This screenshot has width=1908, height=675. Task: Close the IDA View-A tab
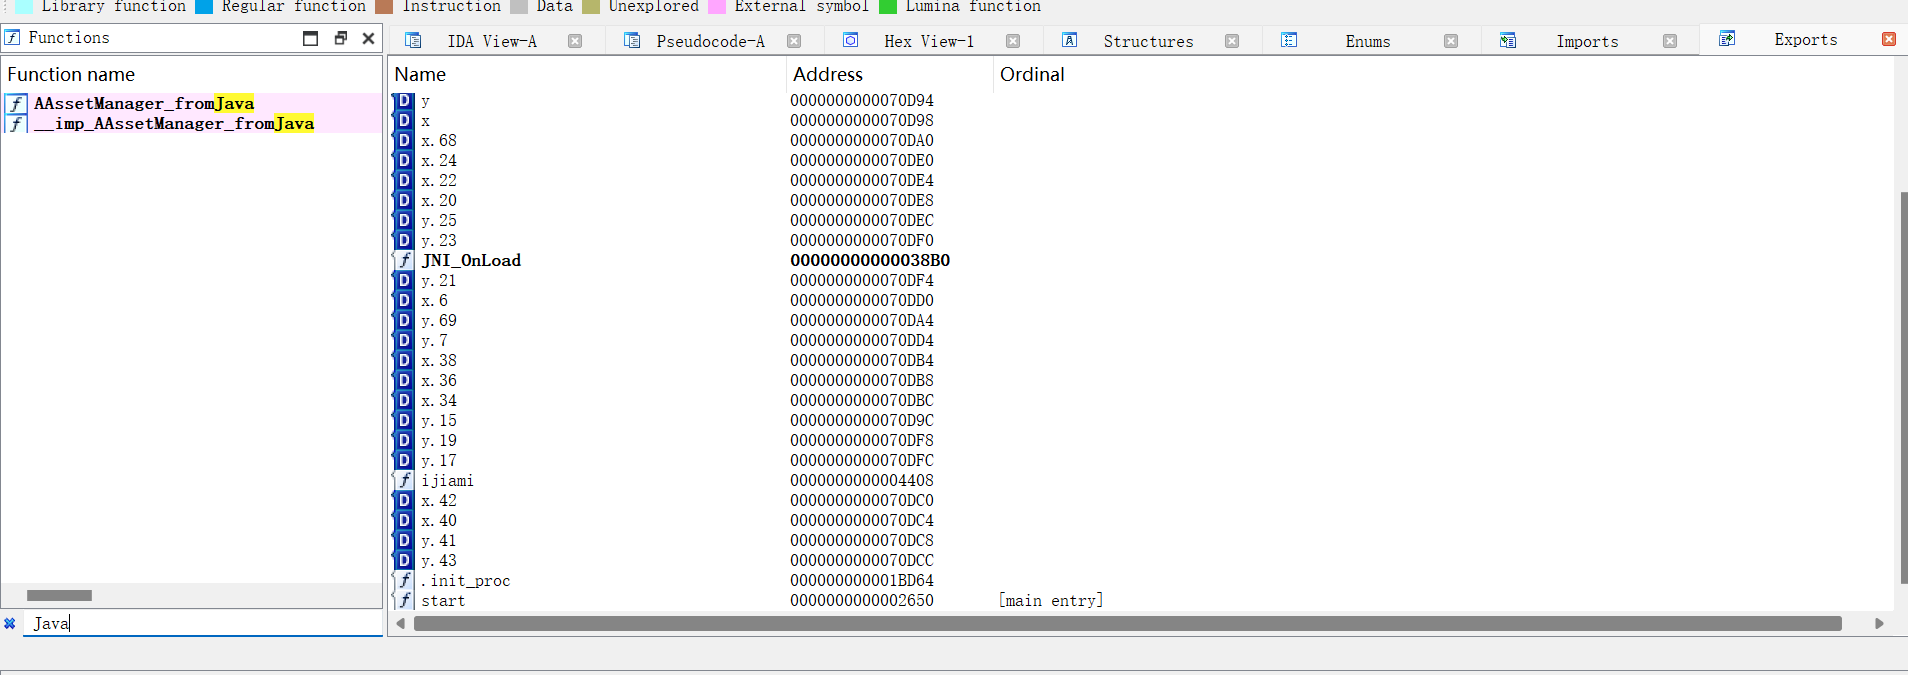[x=575, y=41]
